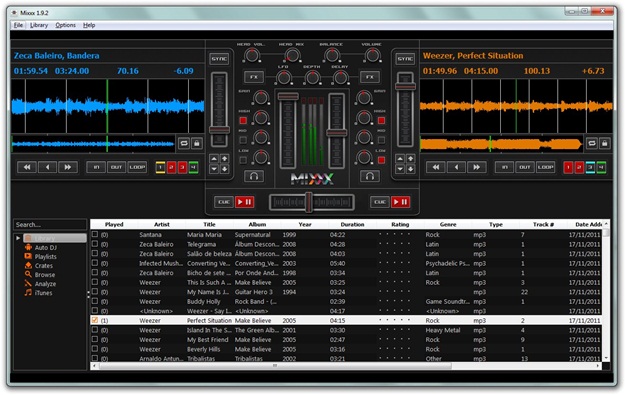Click the library Search field
This screenshot has width=625, height=395.
click(x=50, y=224)
